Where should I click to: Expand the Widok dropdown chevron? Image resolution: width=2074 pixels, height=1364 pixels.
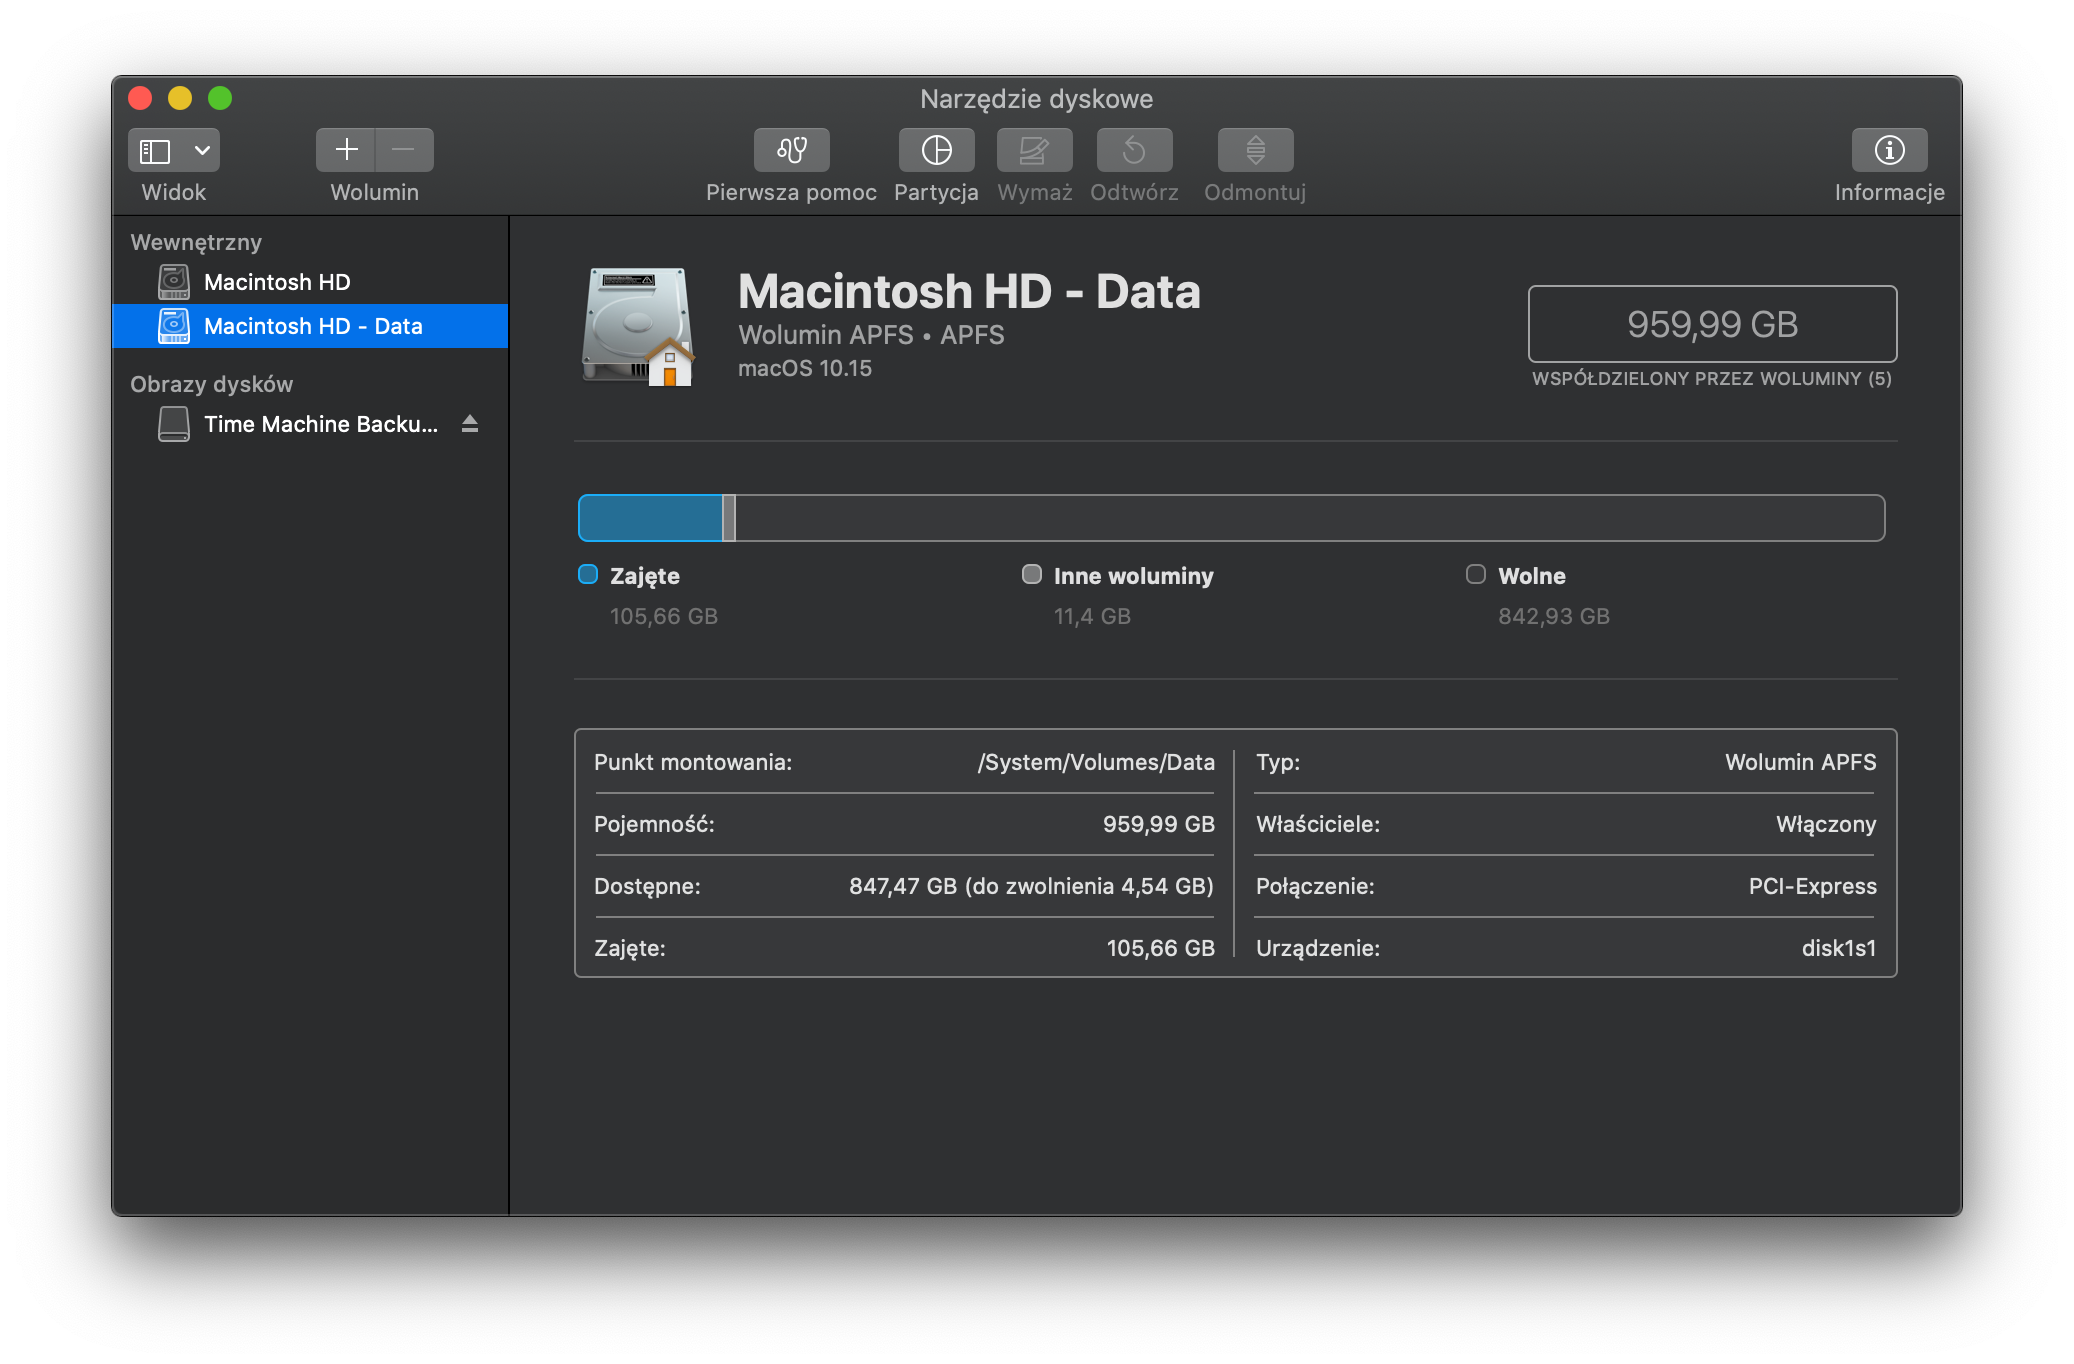pyautogui.click(x=202, y=151)
